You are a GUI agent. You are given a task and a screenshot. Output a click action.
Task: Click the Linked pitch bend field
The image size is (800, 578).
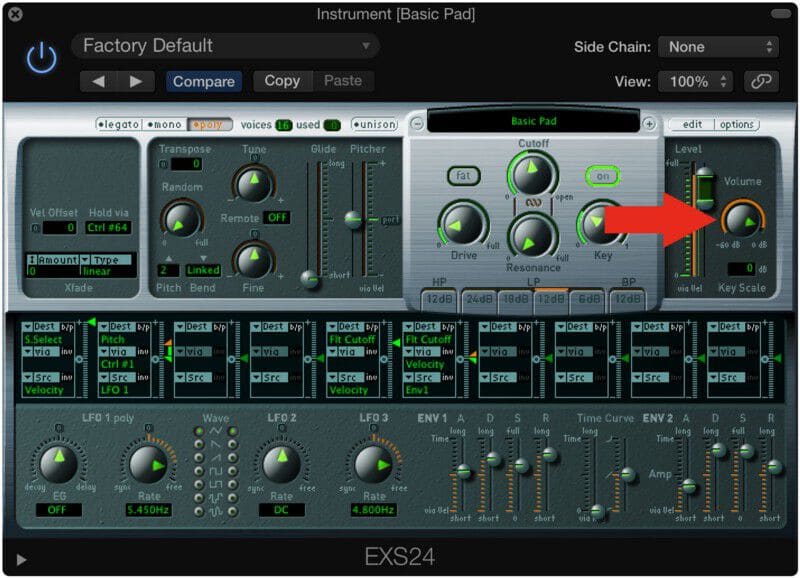(x=203, y=270)
